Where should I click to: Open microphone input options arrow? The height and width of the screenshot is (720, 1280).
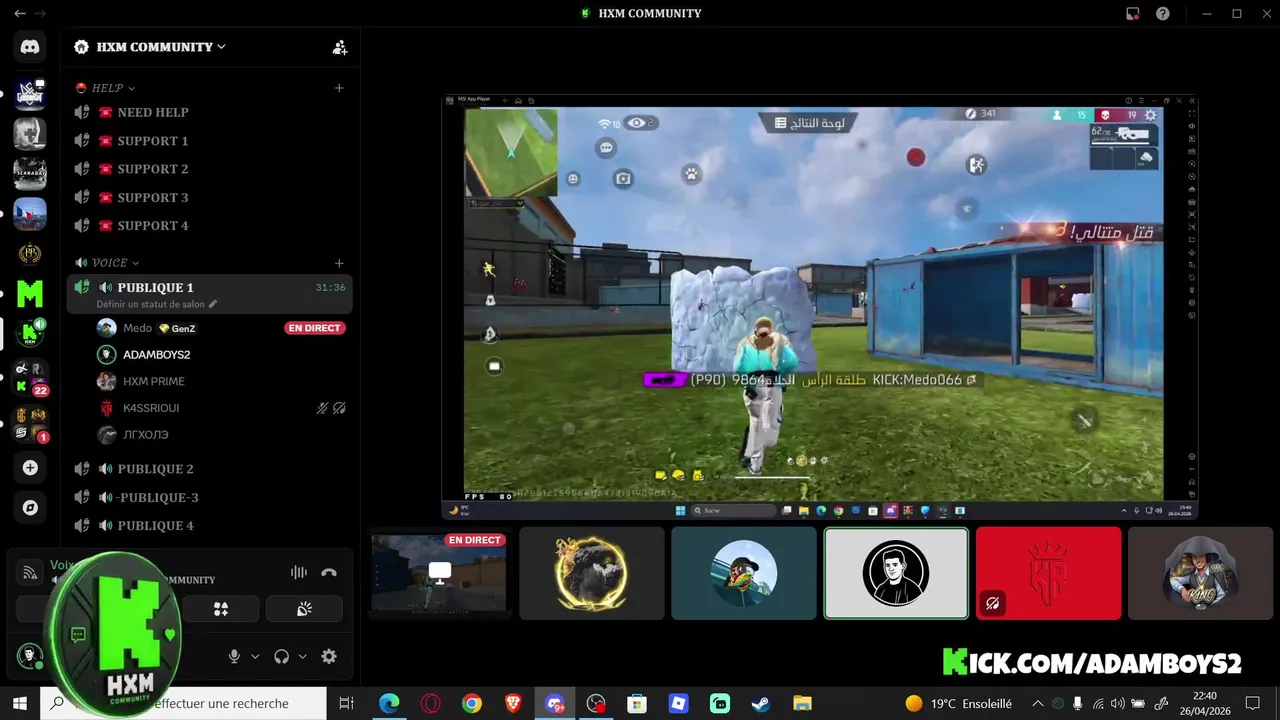click(255, 657)
